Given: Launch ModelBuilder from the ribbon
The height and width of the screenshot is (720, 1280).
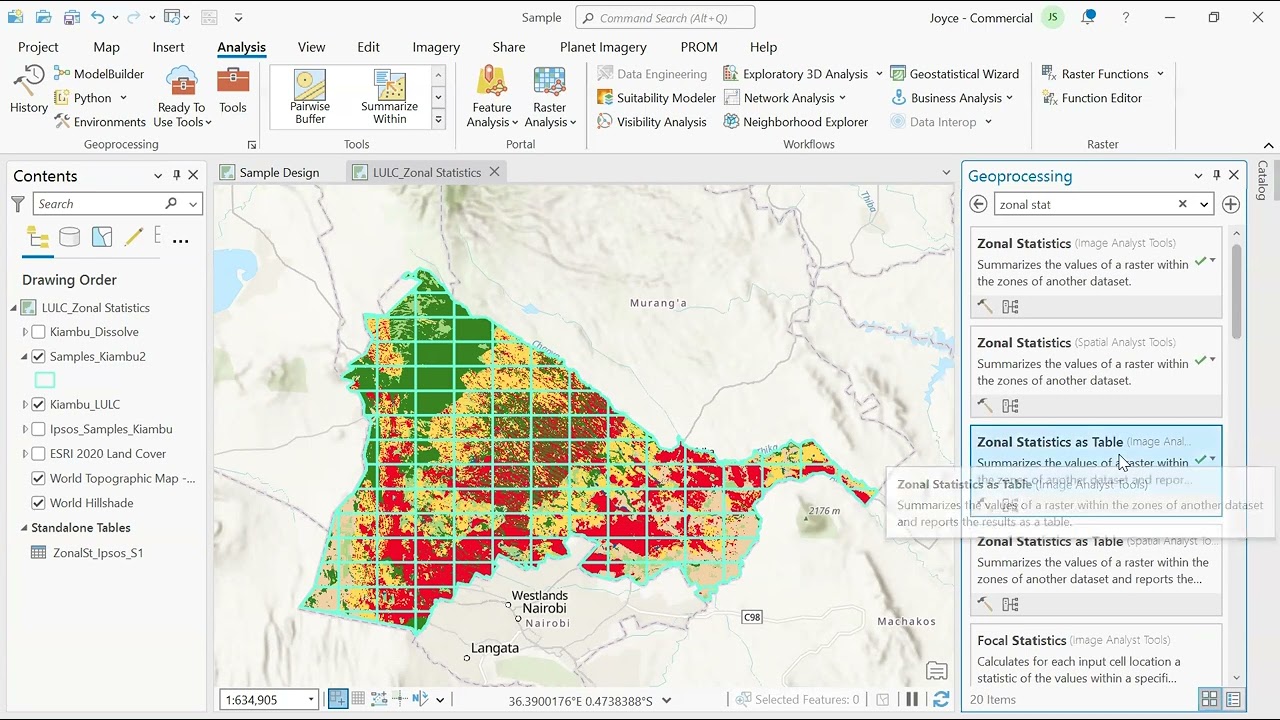Looking at the screenshot, I should coord(99,74).
